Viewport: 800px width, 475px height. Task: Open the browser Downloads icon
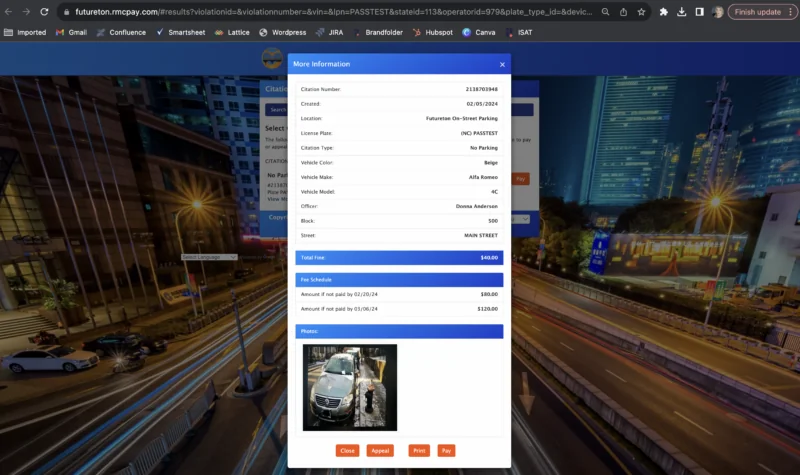(x=681, y=12)
